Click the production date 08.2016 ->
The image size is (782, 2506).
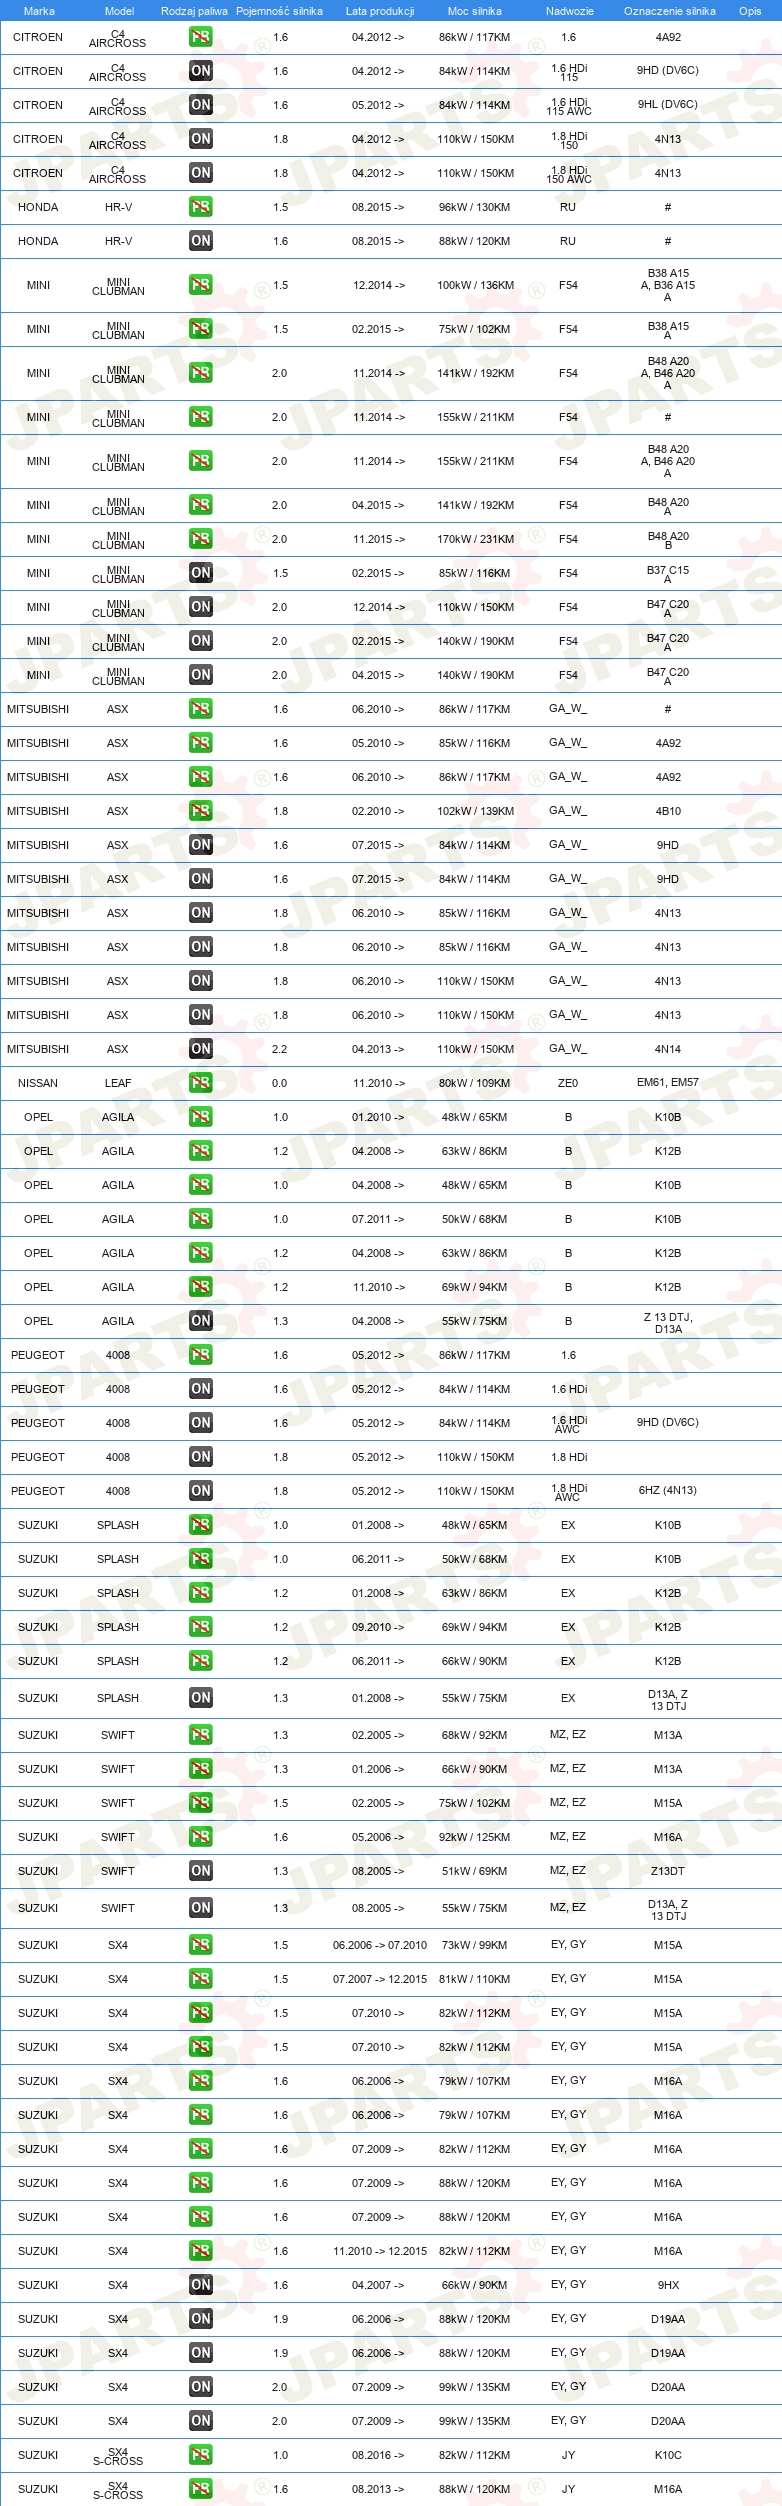pyautogui.click(x=378, y=2455)
